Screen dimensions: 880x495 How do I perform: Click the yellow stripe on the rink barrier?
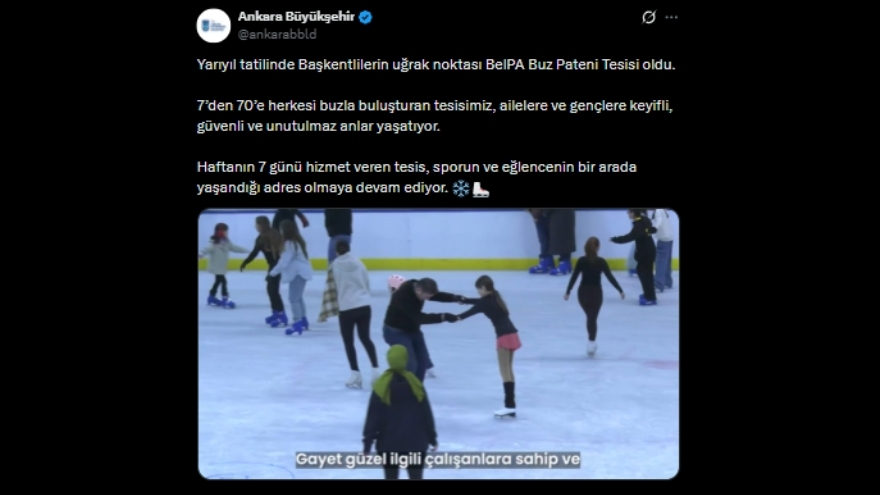pos(438,264)
